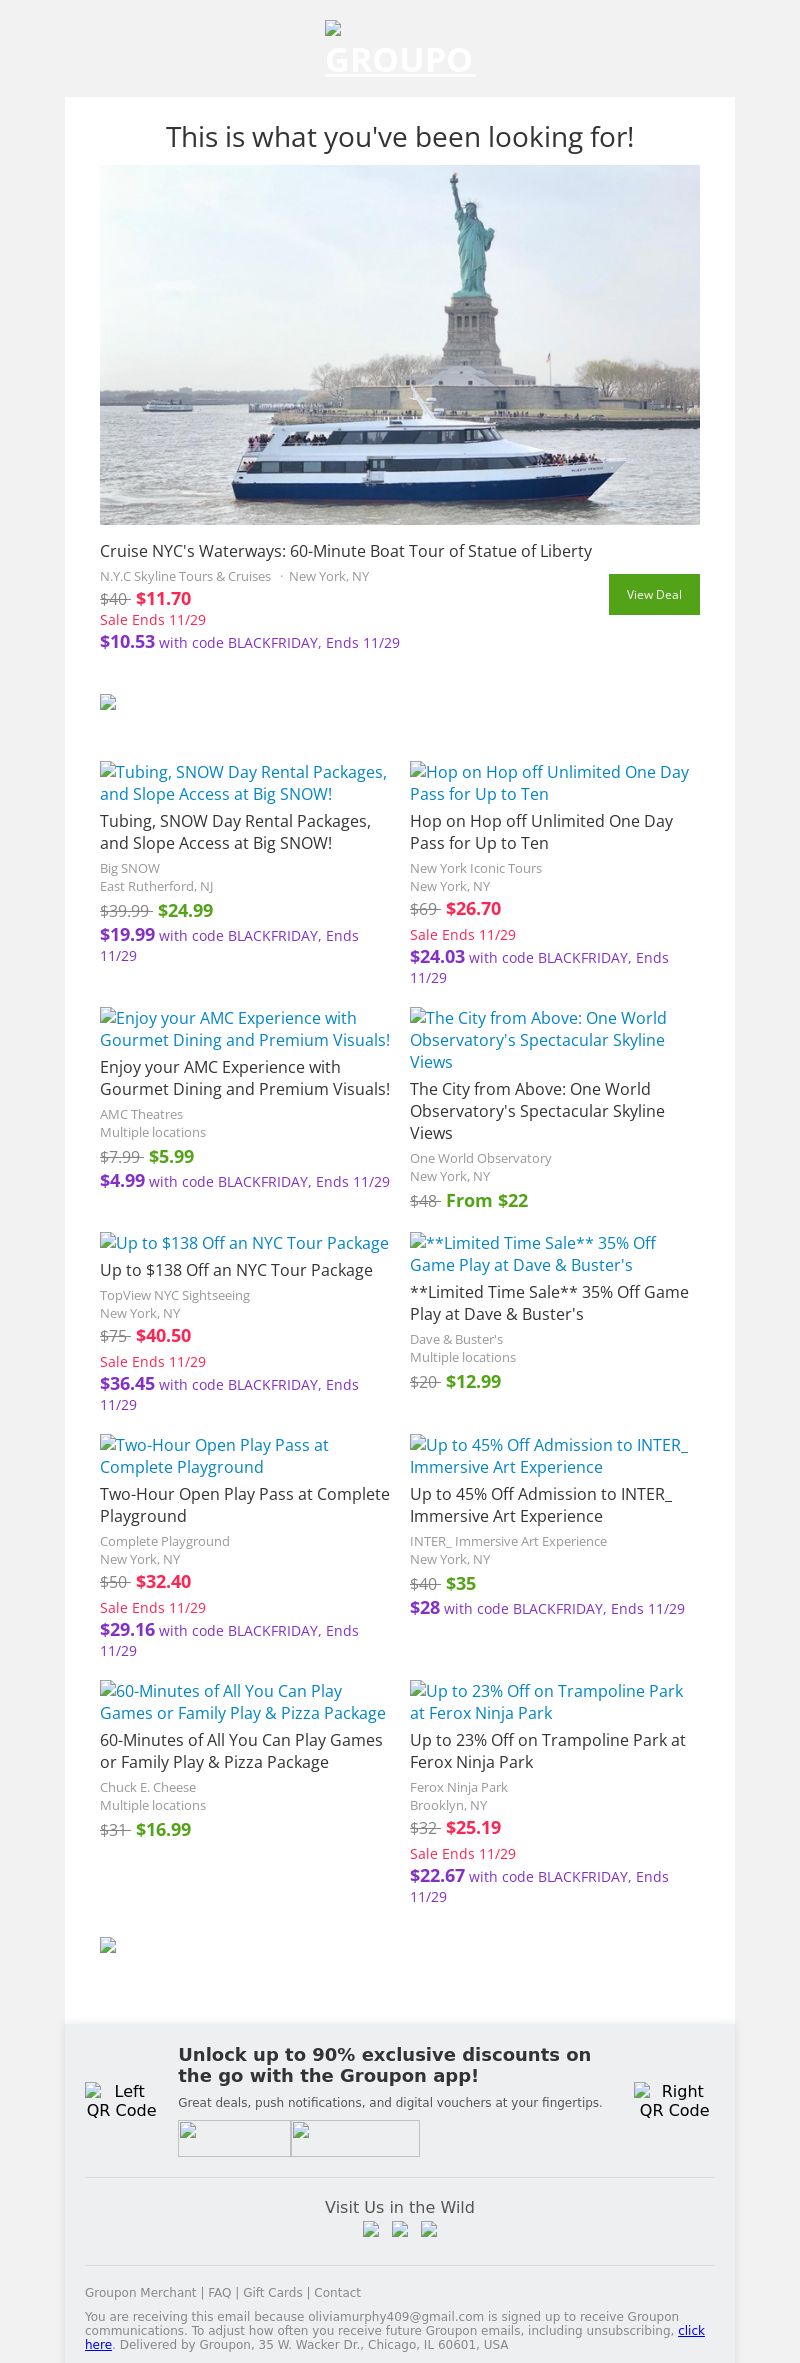Open the INTER_ Immersive Art link

point(548,1456)
